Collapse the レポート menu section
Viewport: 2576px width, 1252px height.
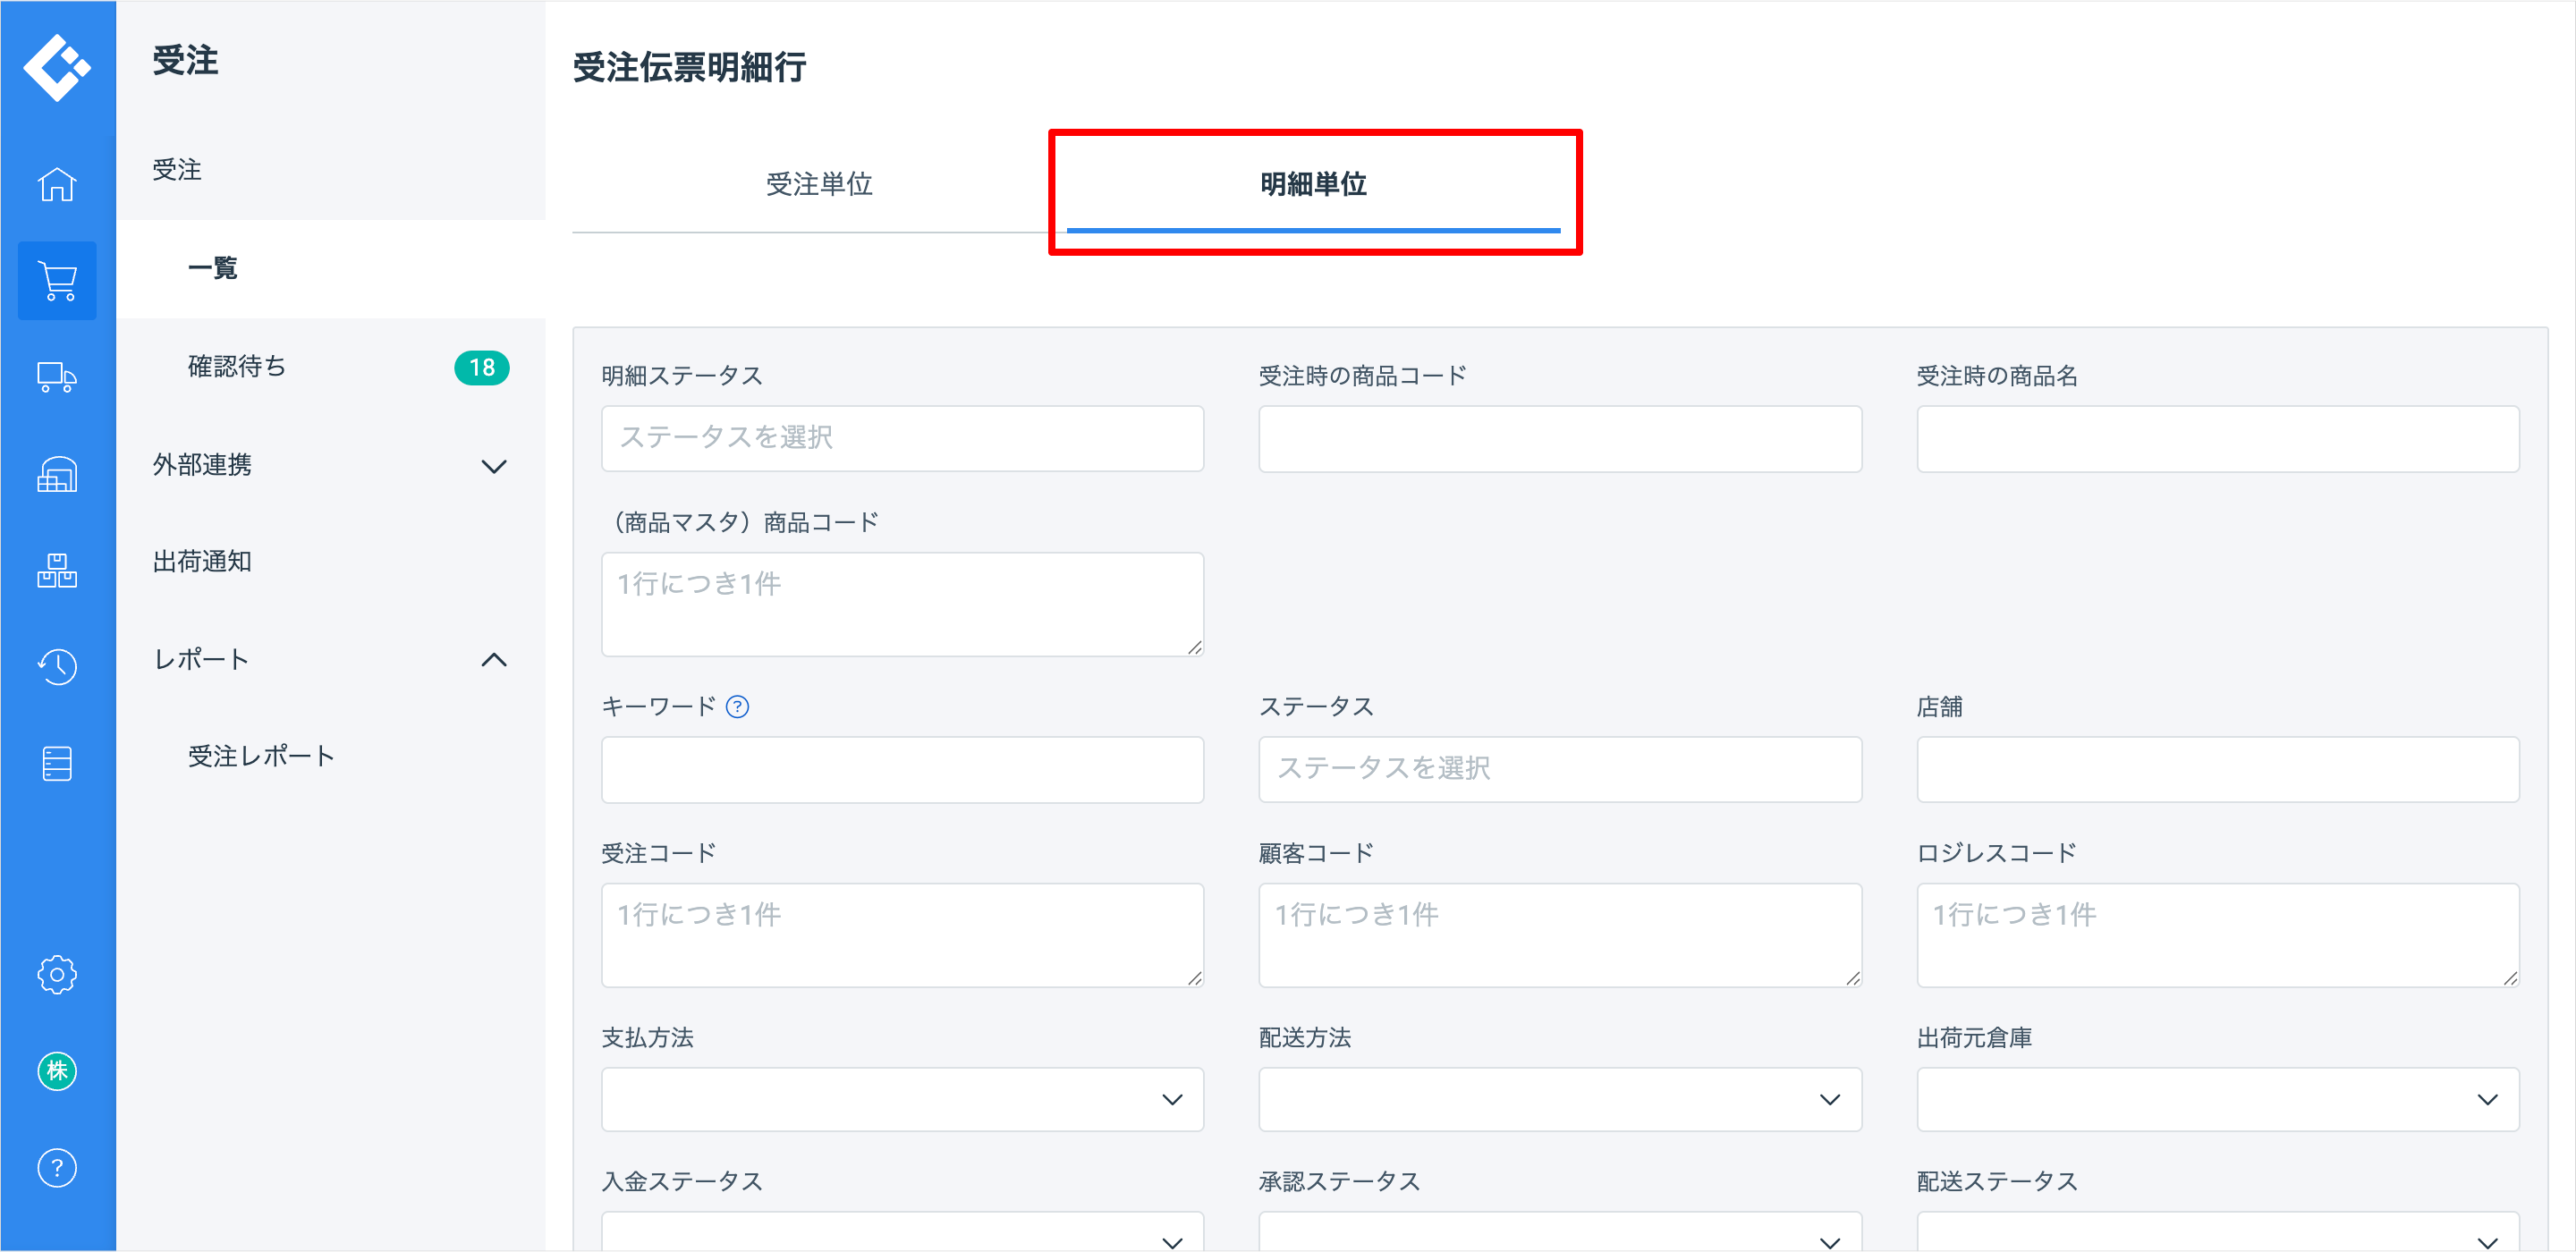[331, 660]
